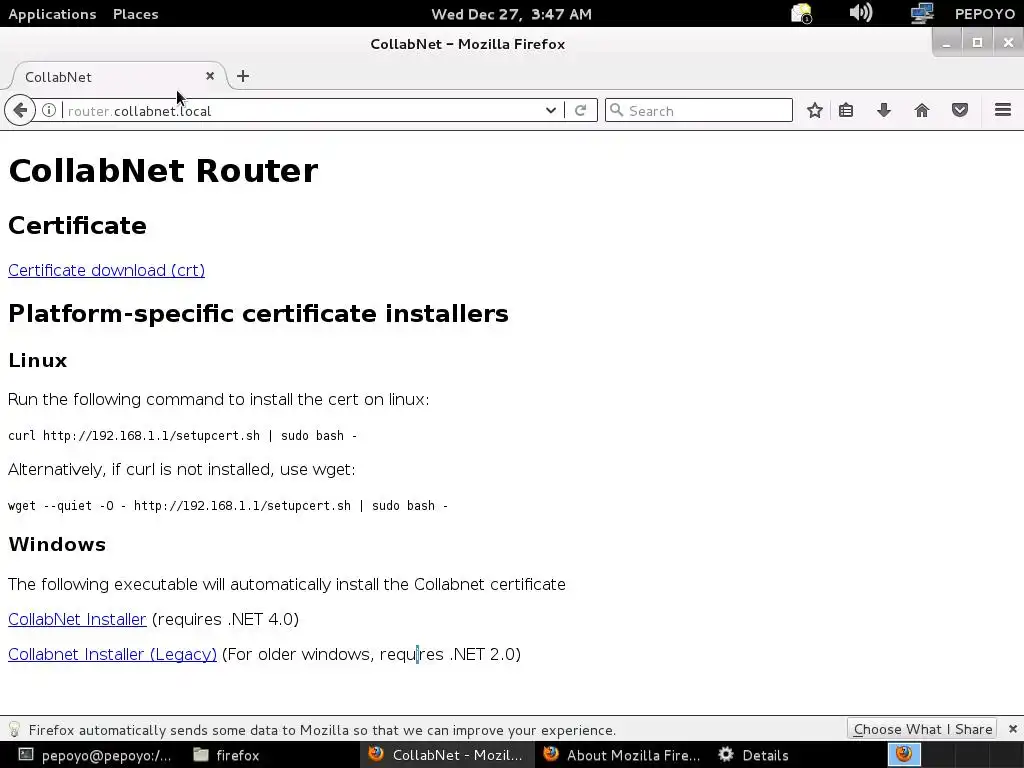Viewport: 1024px width, 768px height.
Task: Select CollabNet - Mozilla taskbar entry
Action: [x=447, y=755]
